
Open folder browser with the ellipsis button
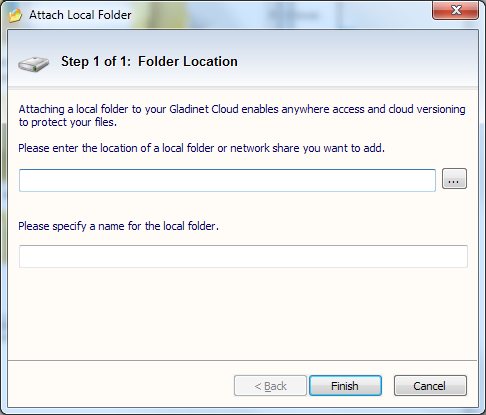click(x=454, y=179)
